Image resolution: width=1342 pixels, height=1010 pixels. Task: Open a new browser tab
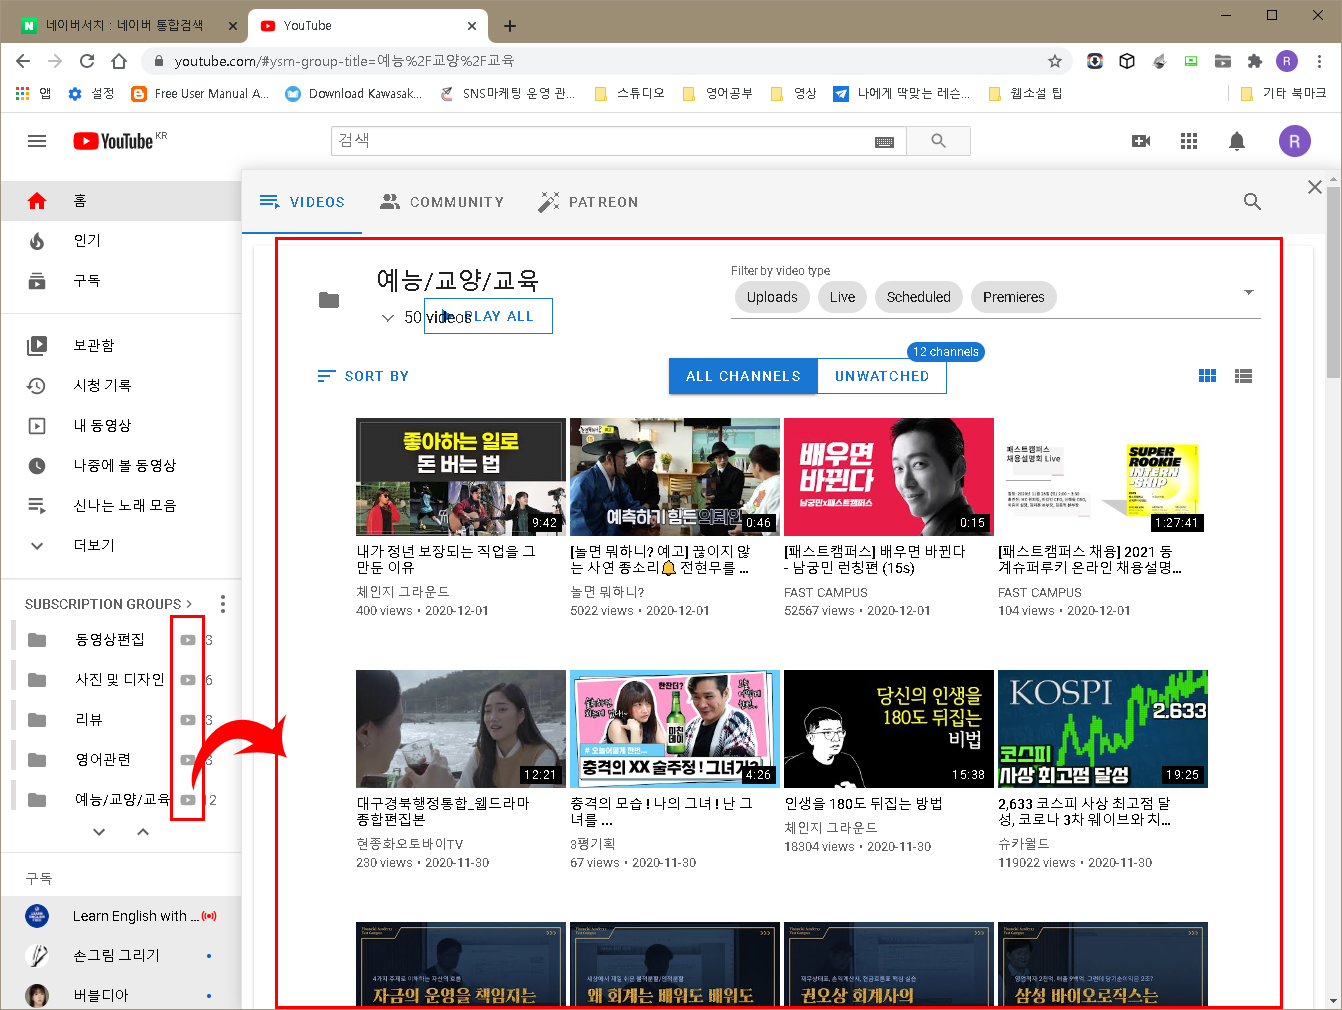tap(510, 26)
